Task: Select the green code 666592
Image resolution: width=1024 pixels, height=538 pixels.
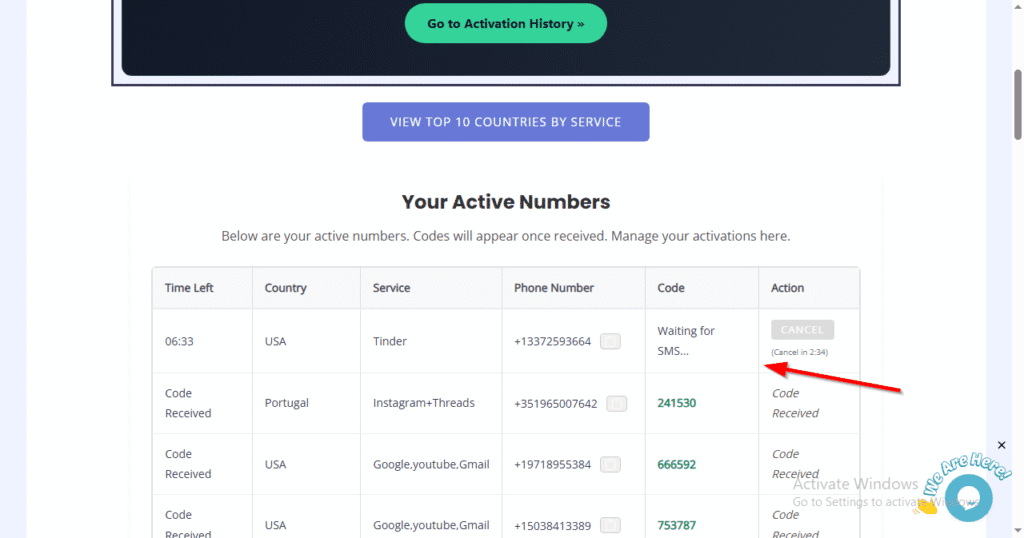Action: 677,464
